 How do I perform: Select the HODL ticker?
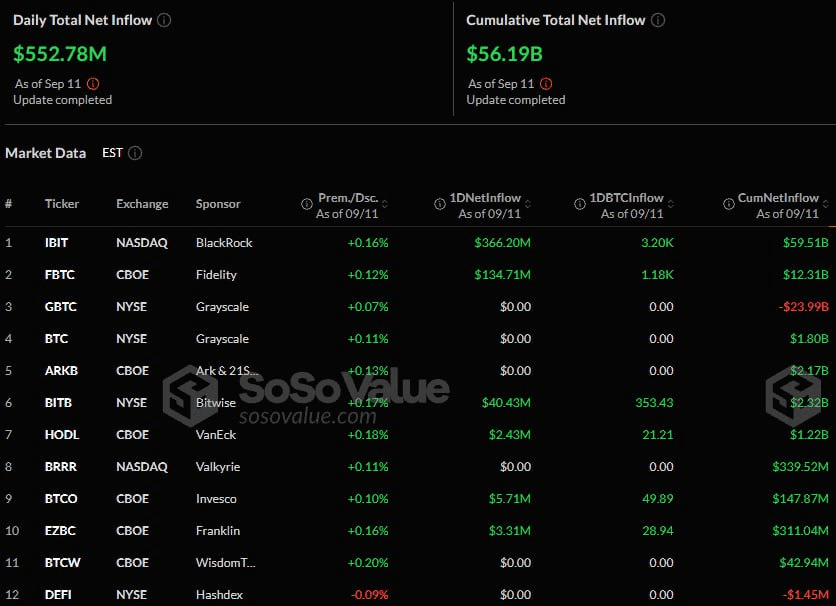click(x=62, y=434)
